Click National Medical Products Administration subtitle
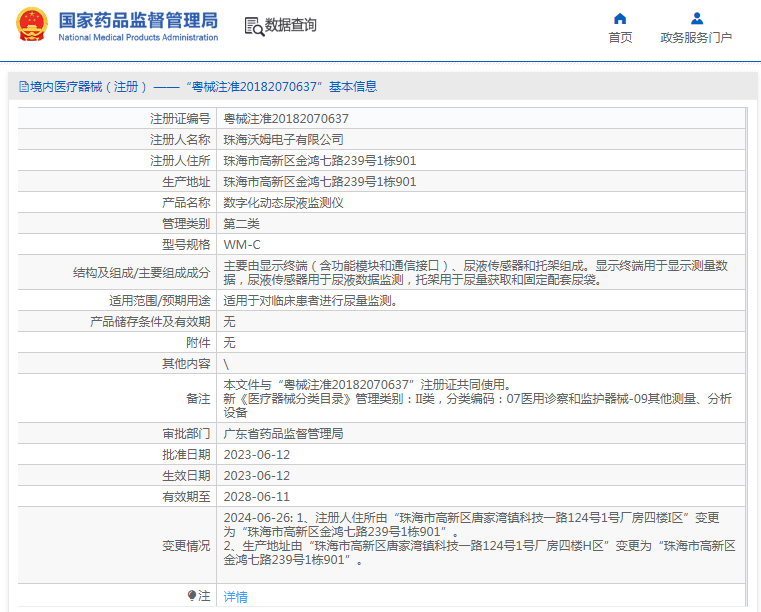The image size is (761, 612). coord(138,37)
